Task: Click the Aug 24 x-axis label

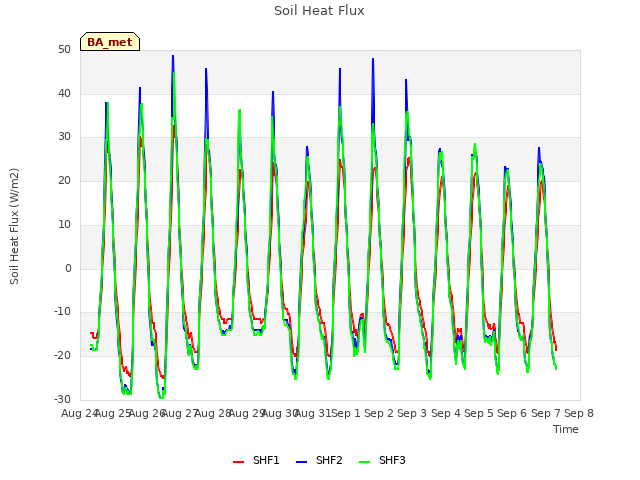Action: (80, 413)
